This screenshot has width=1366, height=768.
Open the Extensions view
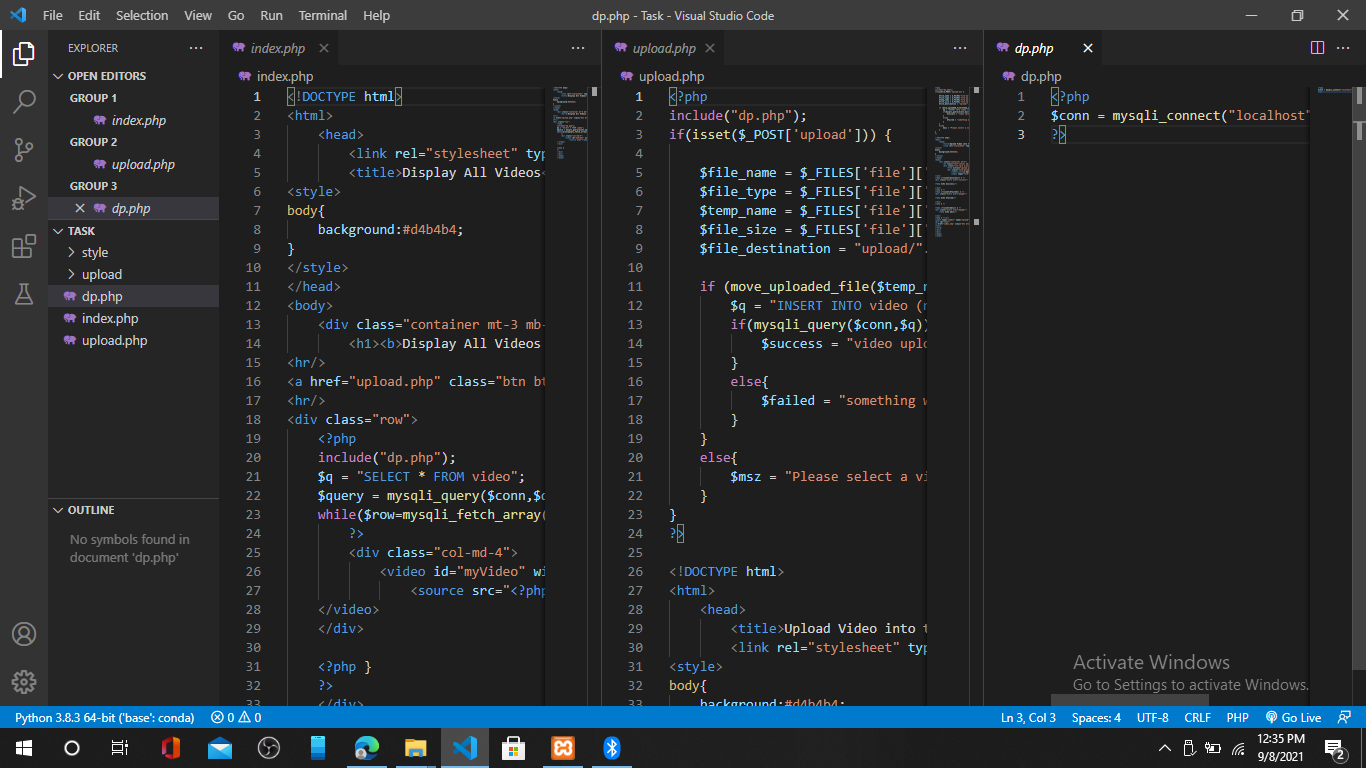point(24,245)
